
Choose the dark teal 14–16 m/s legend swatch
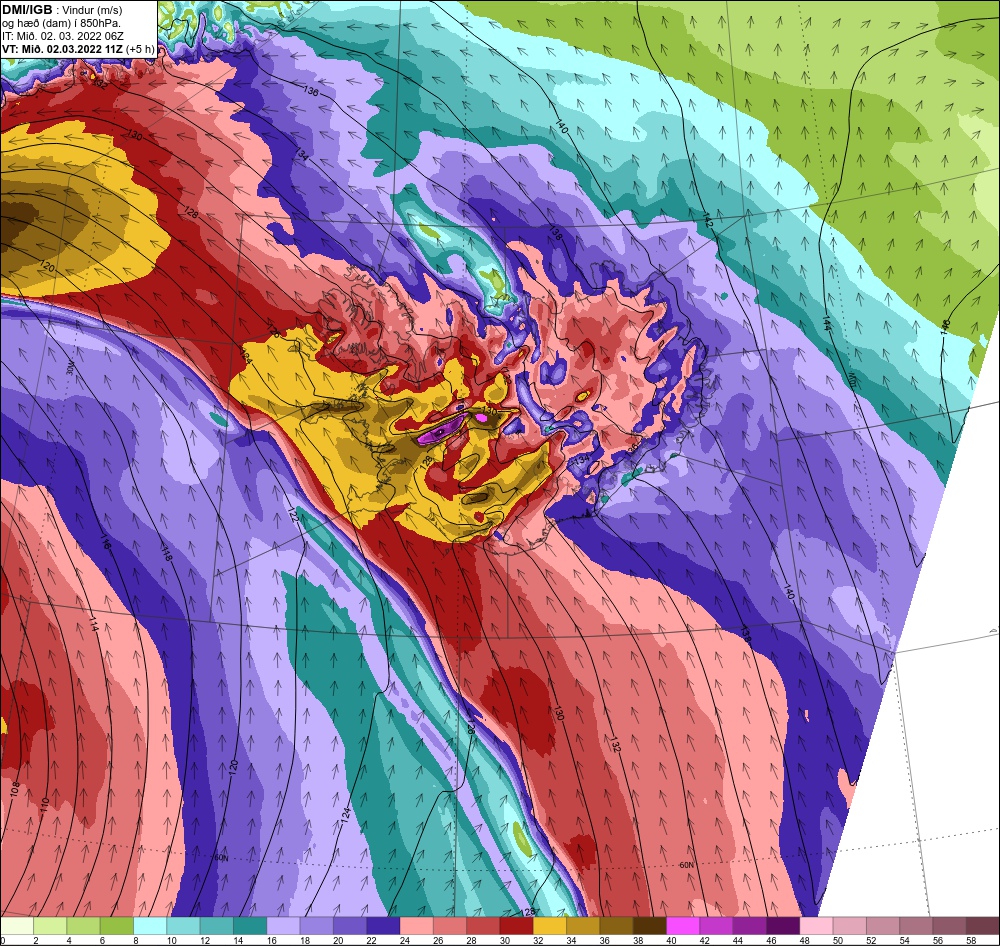(x=250, y=926)
